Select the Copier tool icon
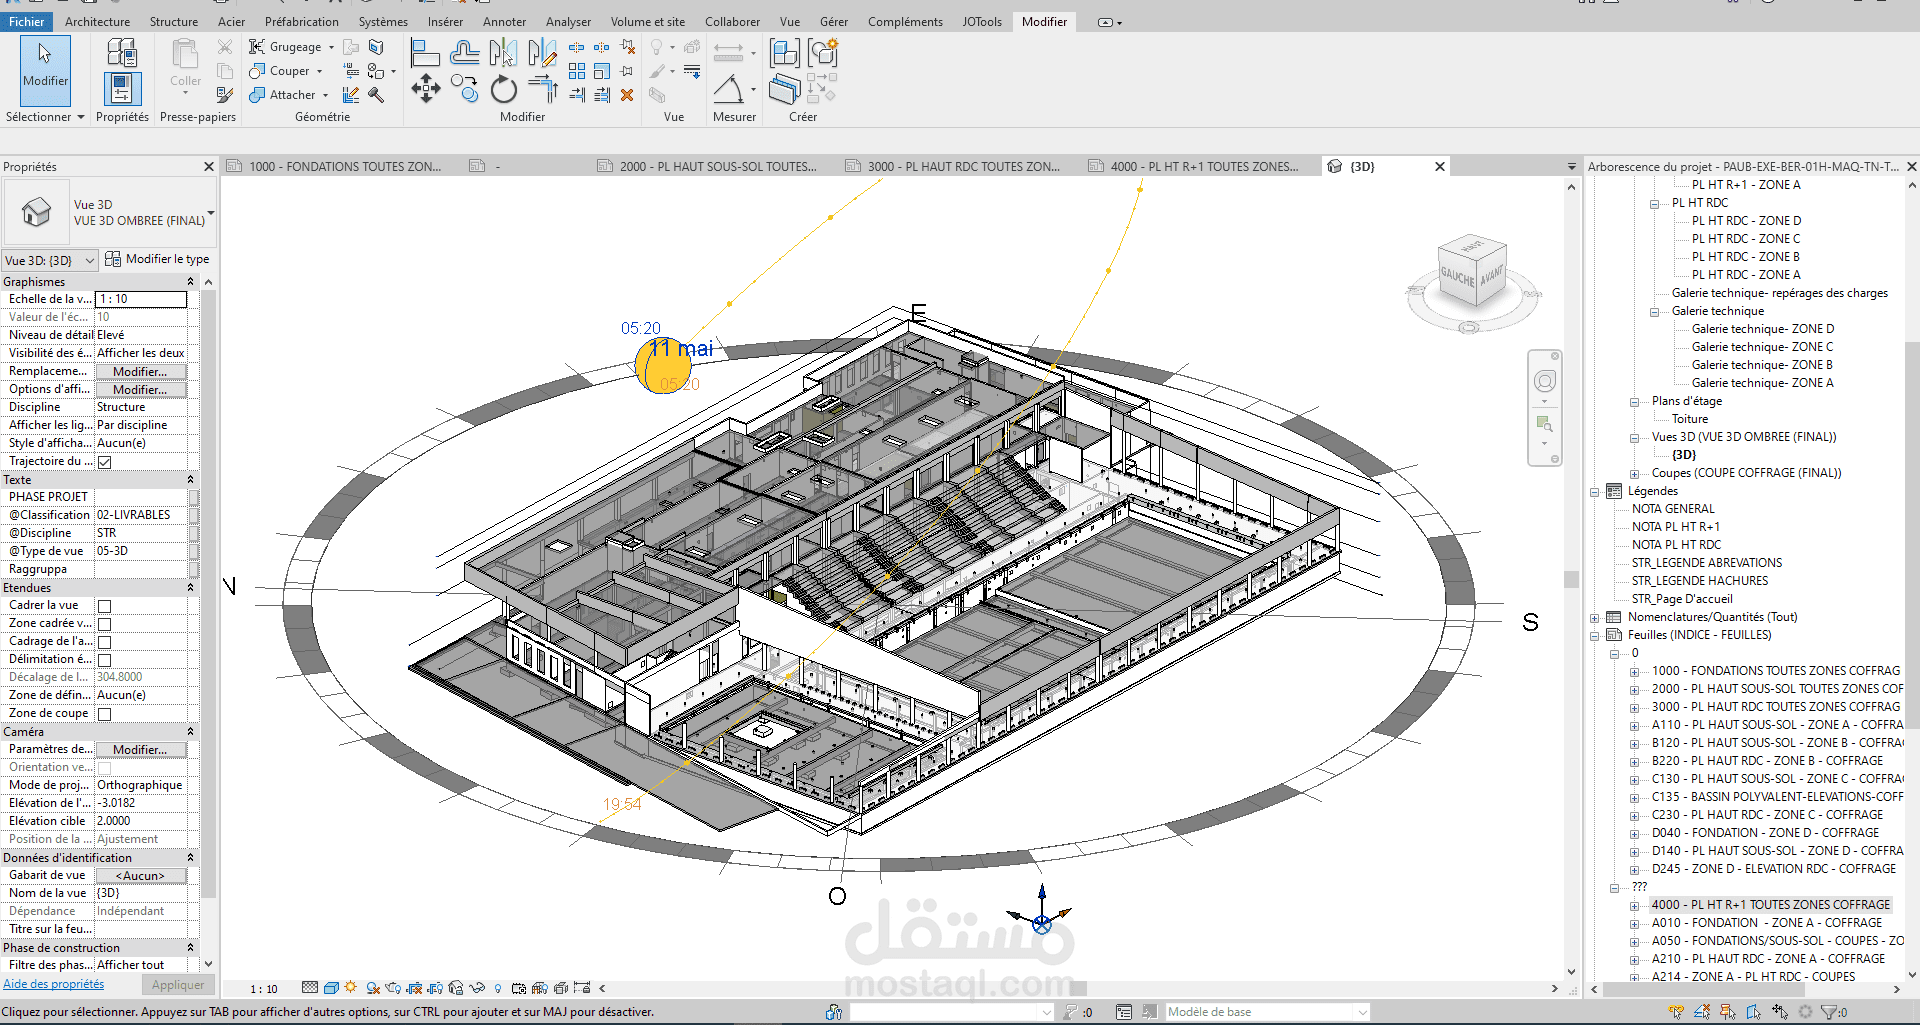The height and width of the screenshot is (1025, 1920). point(464,89)
